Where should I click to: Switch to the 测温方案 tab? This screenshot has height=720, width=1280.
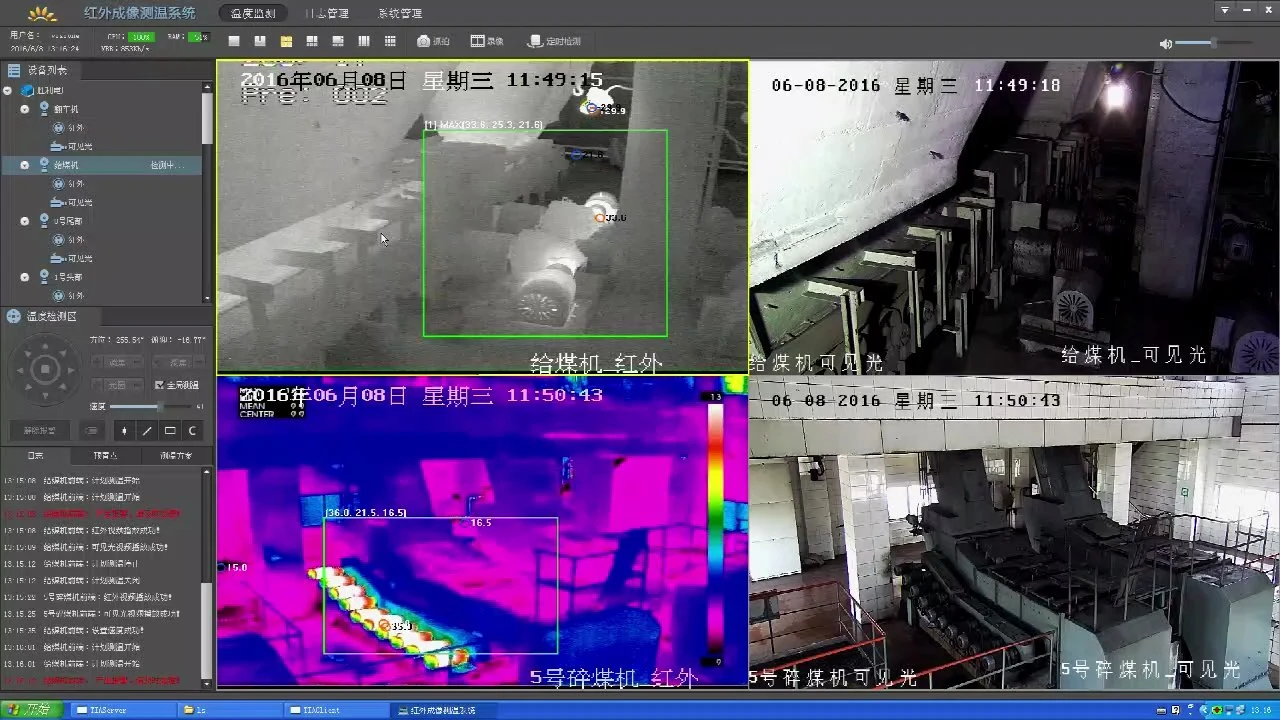tap(175, 455)
